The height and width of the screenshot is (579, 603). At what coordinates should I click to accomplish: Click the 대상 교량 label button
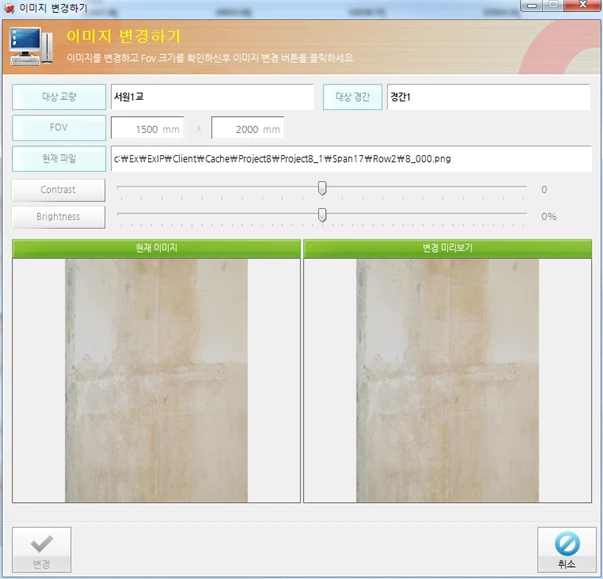(59, 97)
